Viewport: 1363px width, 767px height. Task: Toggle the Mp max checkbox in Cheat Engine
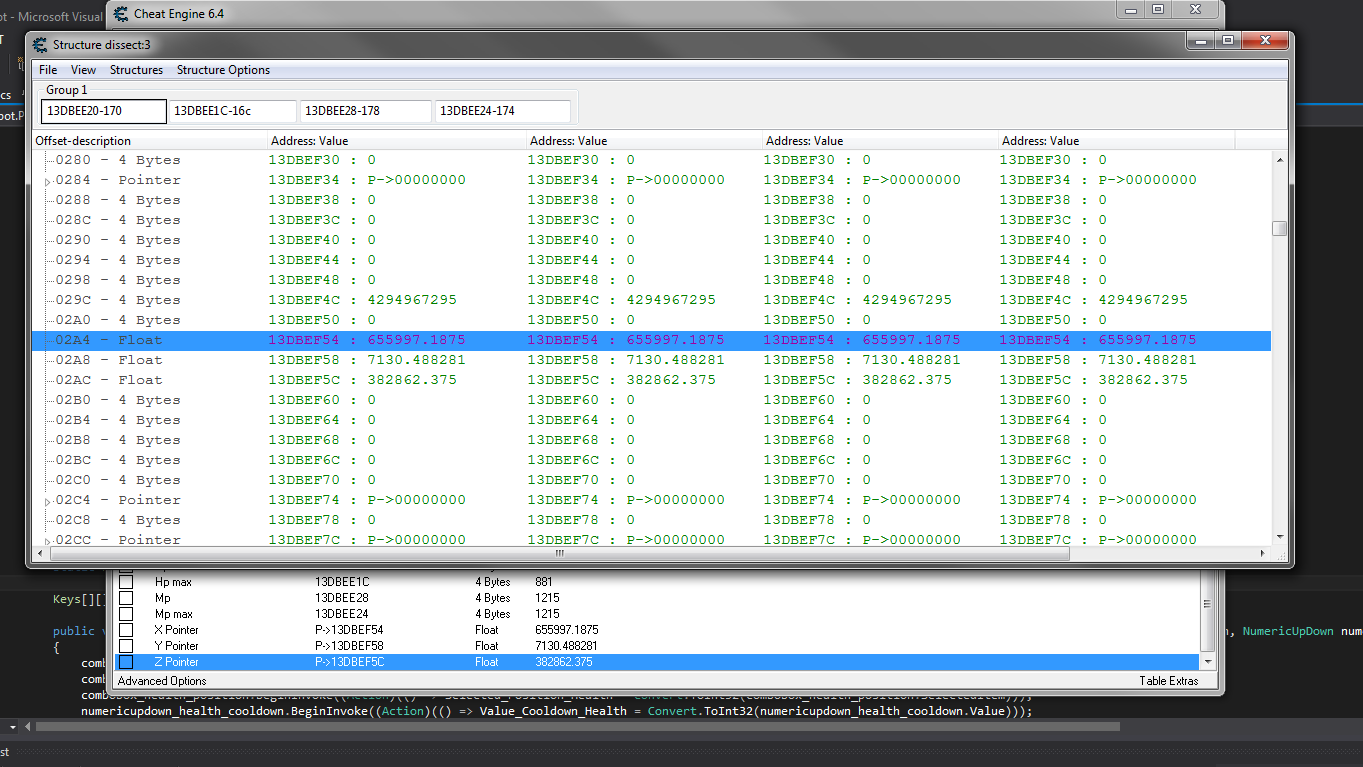(x=126, y=614)
